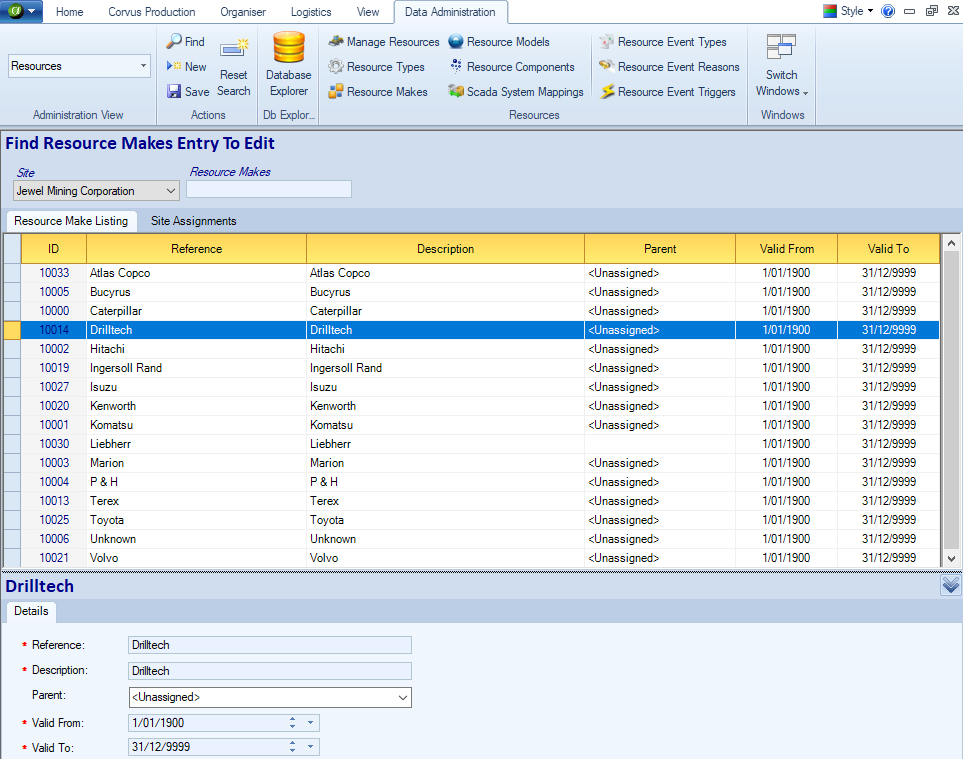
Task: Click the Save floppy disk icon
Action: click(174, 91)
